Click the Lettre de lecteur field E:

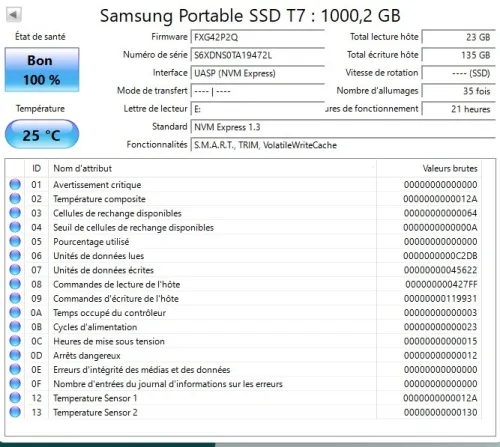[x=258, y=109]
